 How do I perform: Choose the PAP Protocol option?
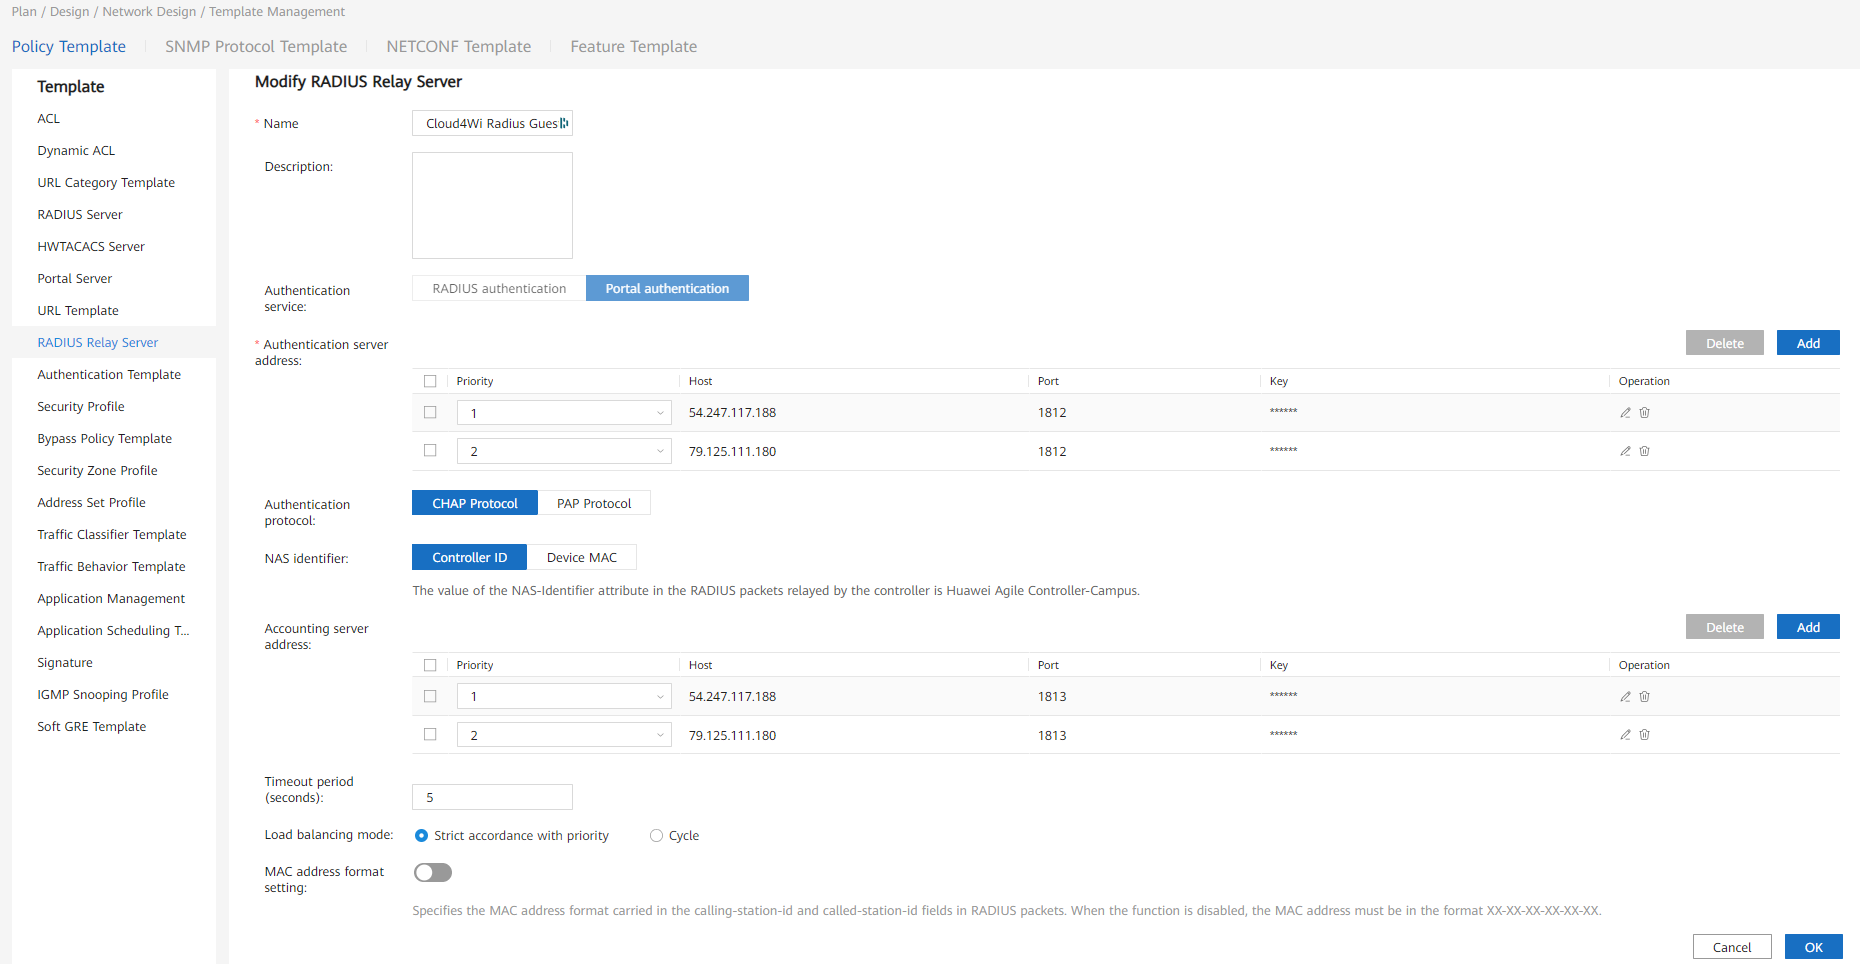click(x=594, y=503)
